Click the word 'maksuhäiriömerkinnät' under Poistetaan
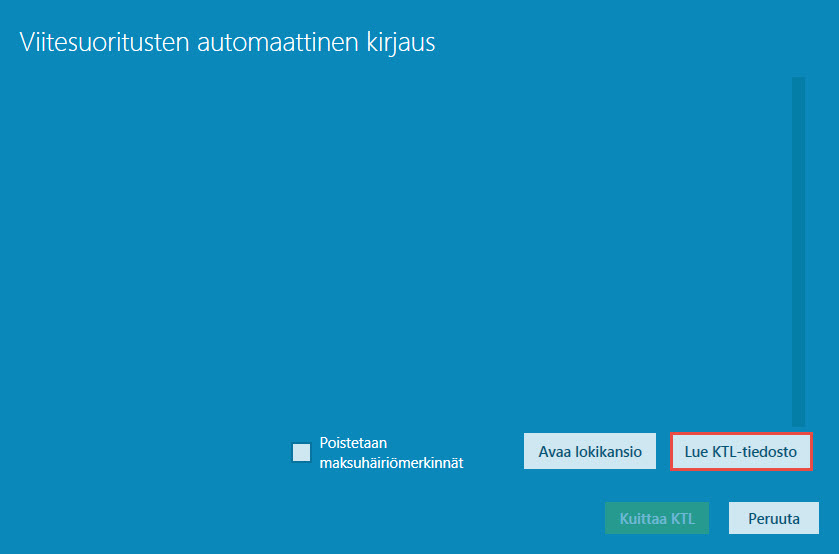839x554 pixels. tap(391, 463)
